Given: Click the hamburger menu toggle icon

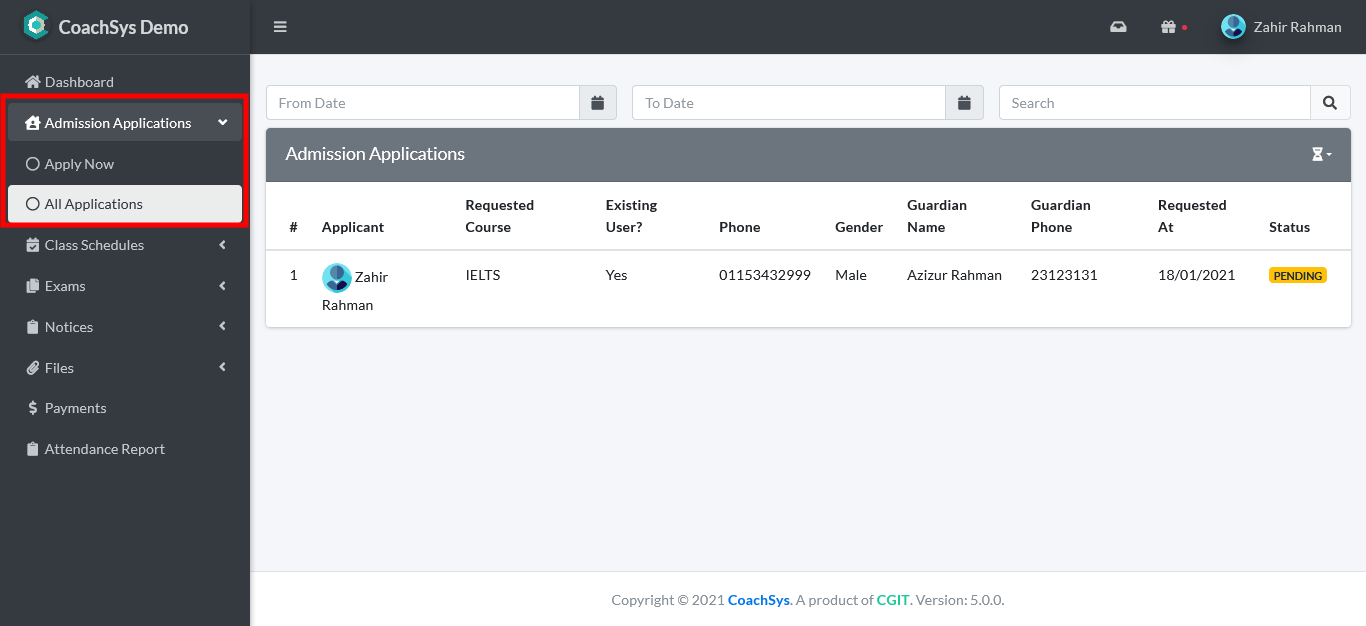Looking at the screenshot, I should [280, 27].
